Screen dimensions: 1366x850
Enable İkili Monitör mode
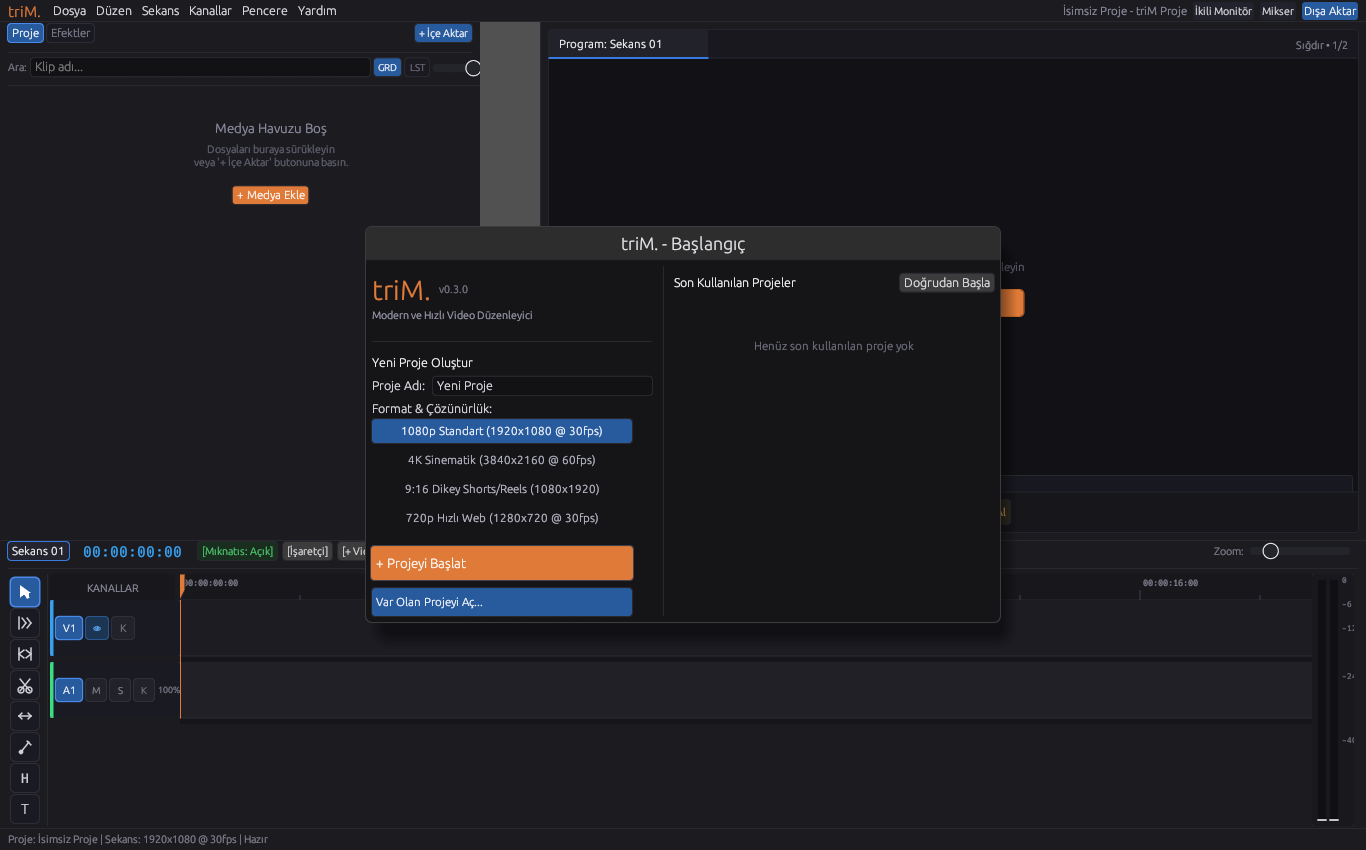point(1223,11)
